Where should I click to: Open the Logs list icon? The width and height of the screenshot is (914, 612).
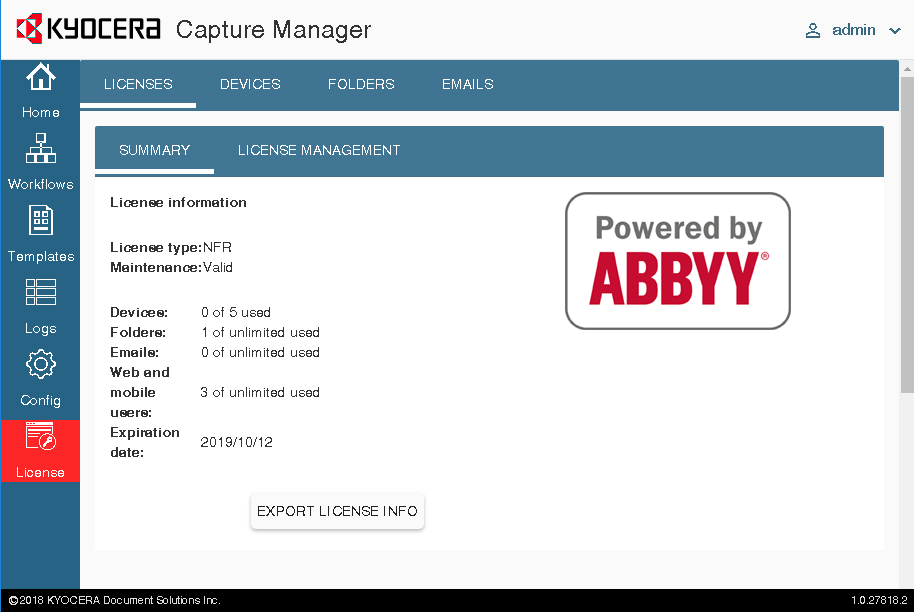tap(40, 292)
